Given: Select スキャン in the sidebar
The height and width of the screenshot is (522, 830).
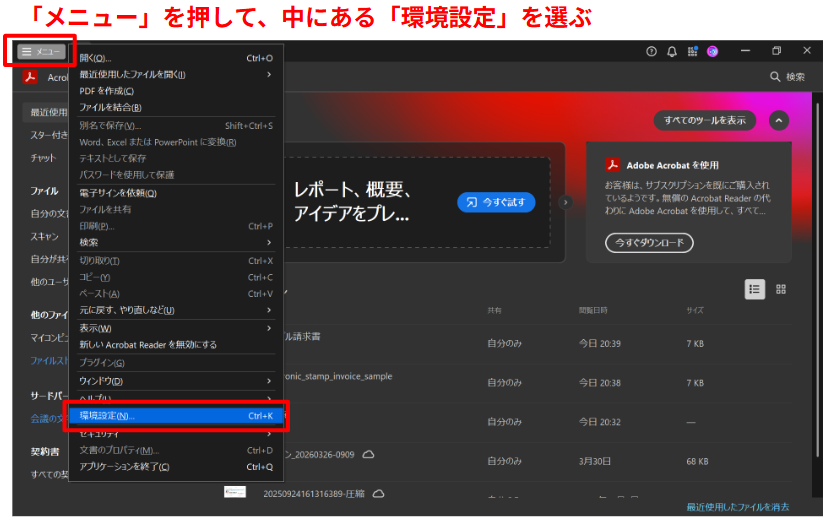Looking at the screenshot, I should click(x=44, y=236).
